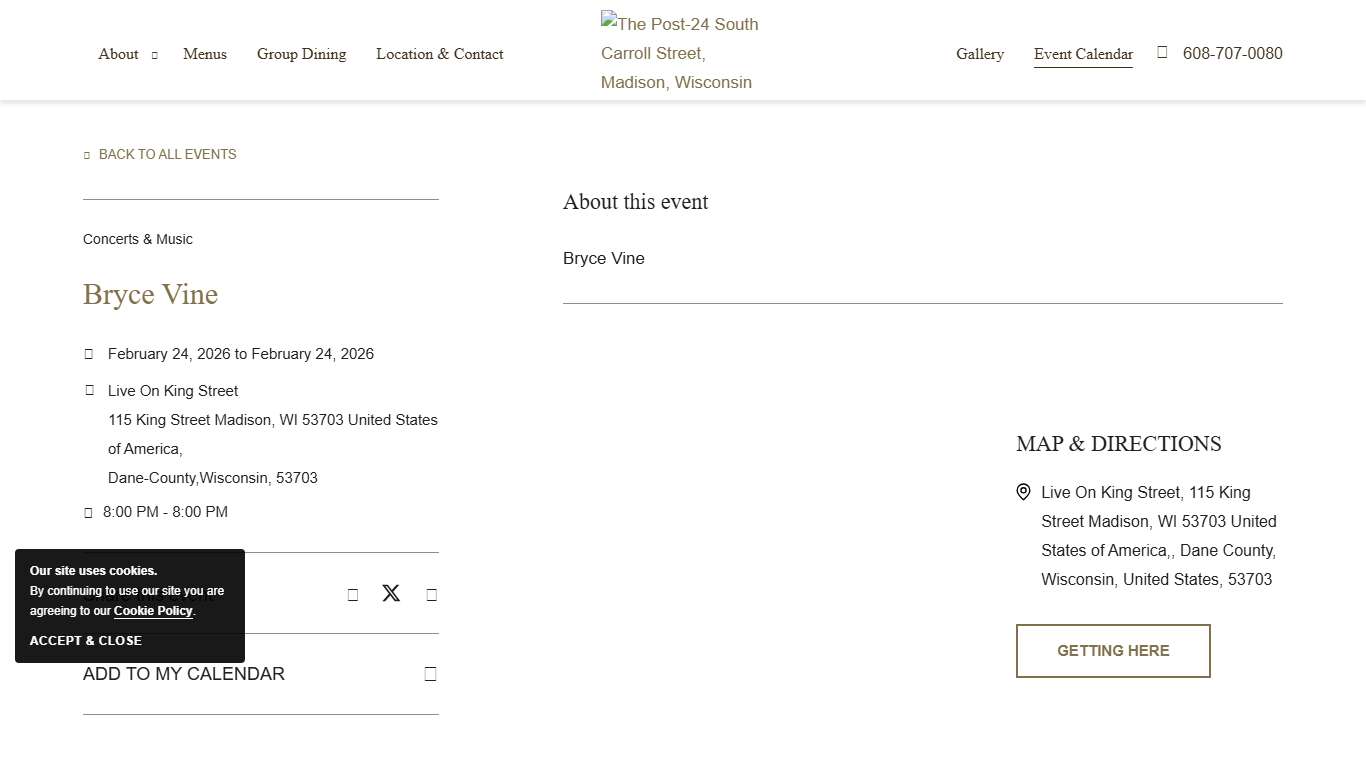Click the back arrow icon beside Back to All Events
Viewport: 1366px width, 768px height.
pos(87,155)
